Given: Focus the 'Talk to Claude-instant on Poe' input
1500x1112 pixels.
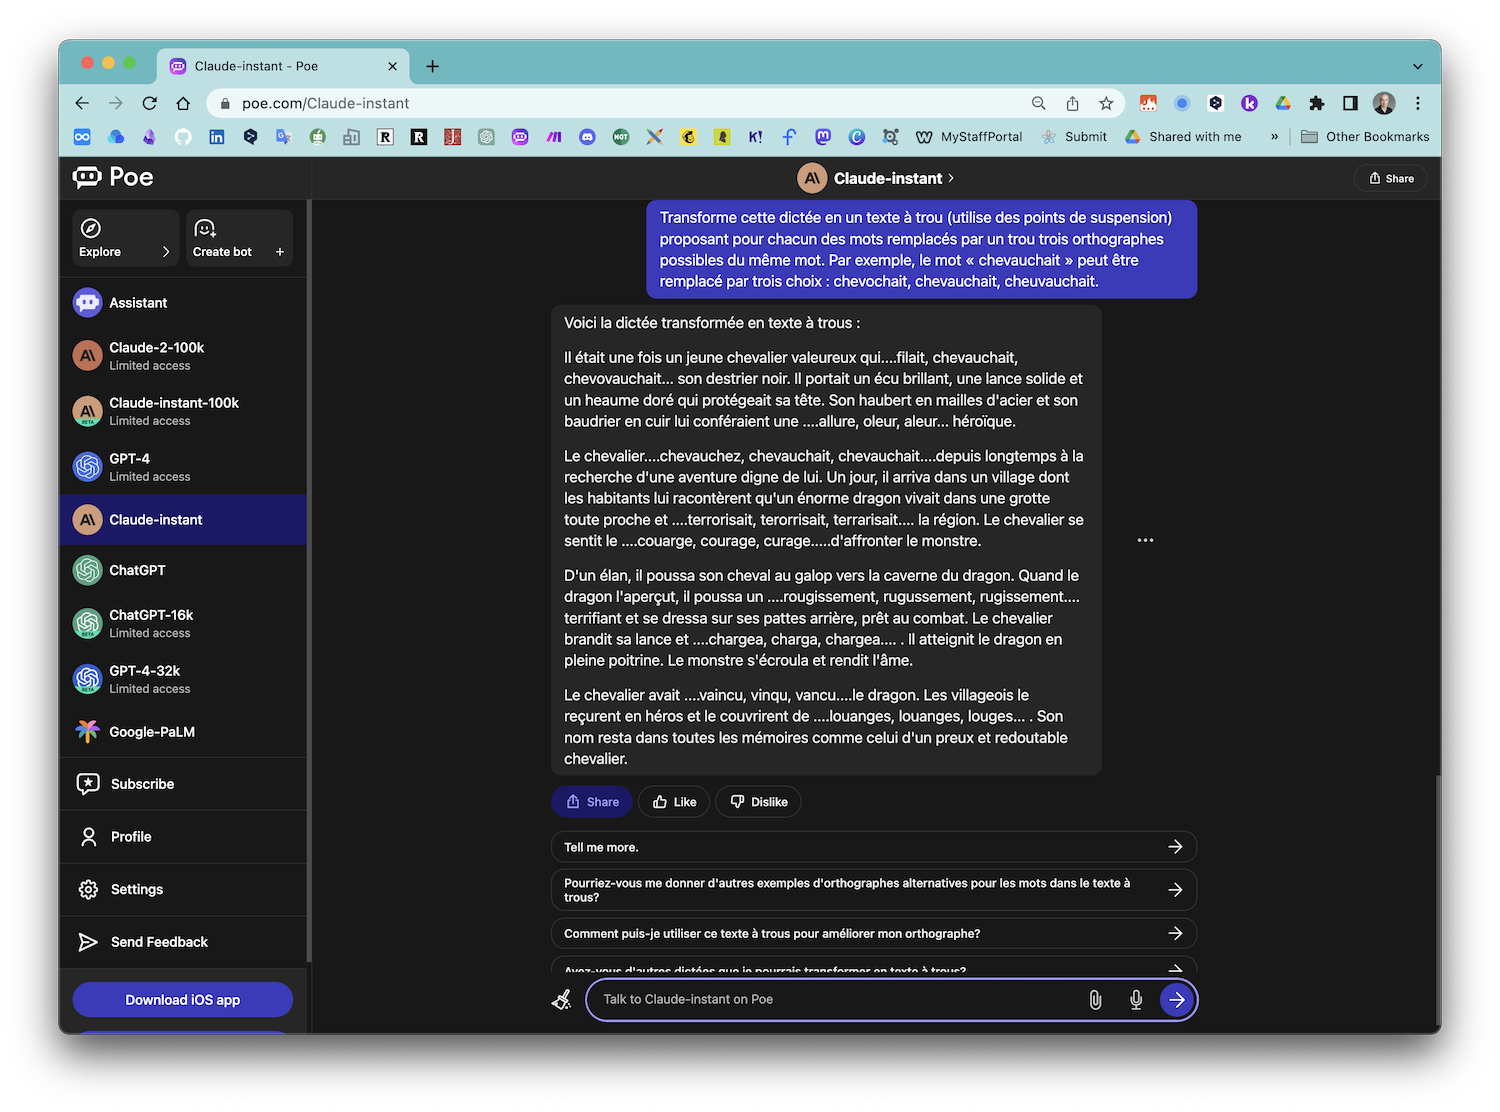Looking at the screenshot, I should pyautogui.click(x=838, y=999).
